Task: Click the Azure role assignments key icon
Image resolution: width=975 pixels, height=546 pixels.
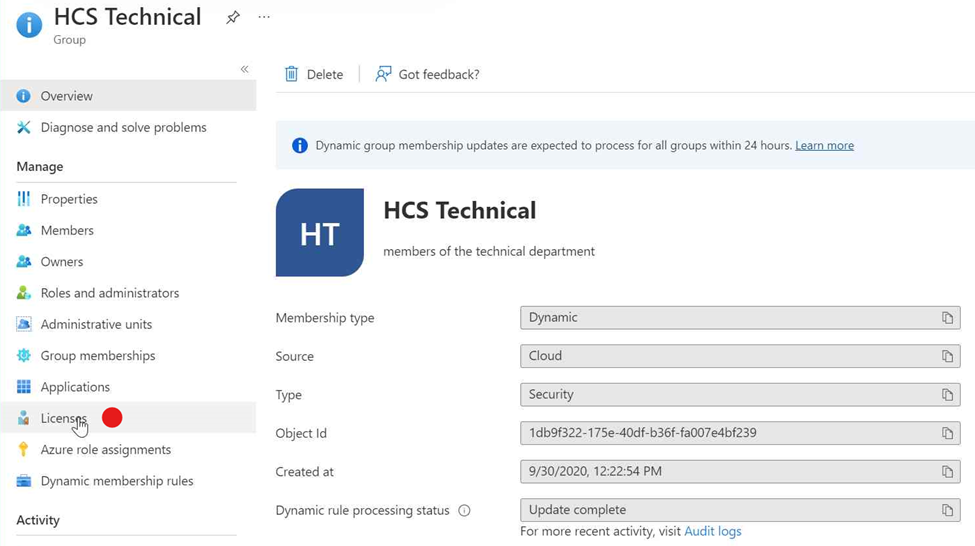Action: tap(24, 449)
